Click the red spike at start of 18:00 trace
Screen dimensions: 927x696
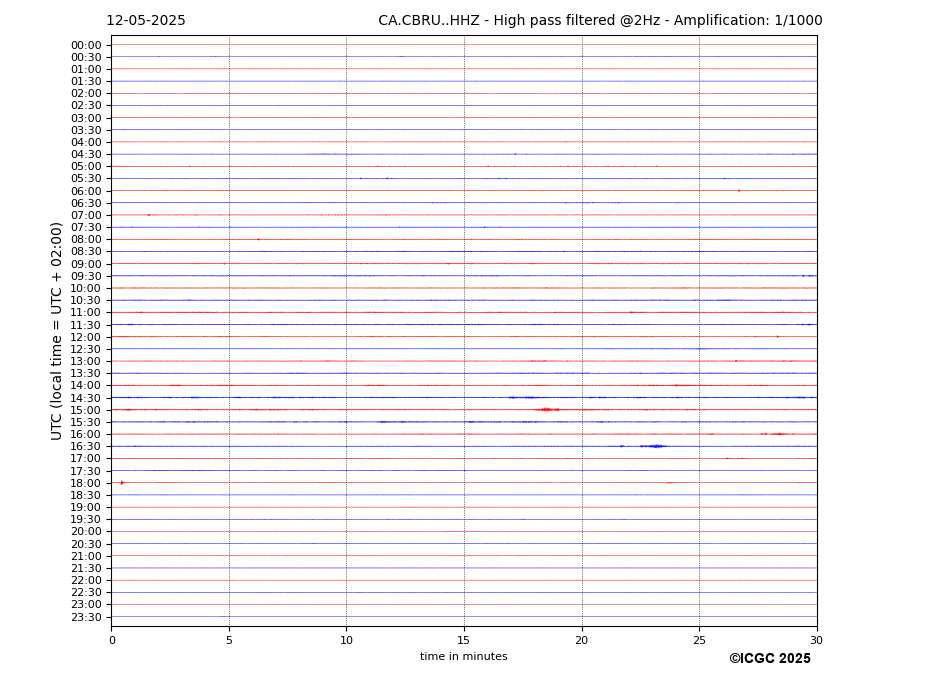click(122, 483)
